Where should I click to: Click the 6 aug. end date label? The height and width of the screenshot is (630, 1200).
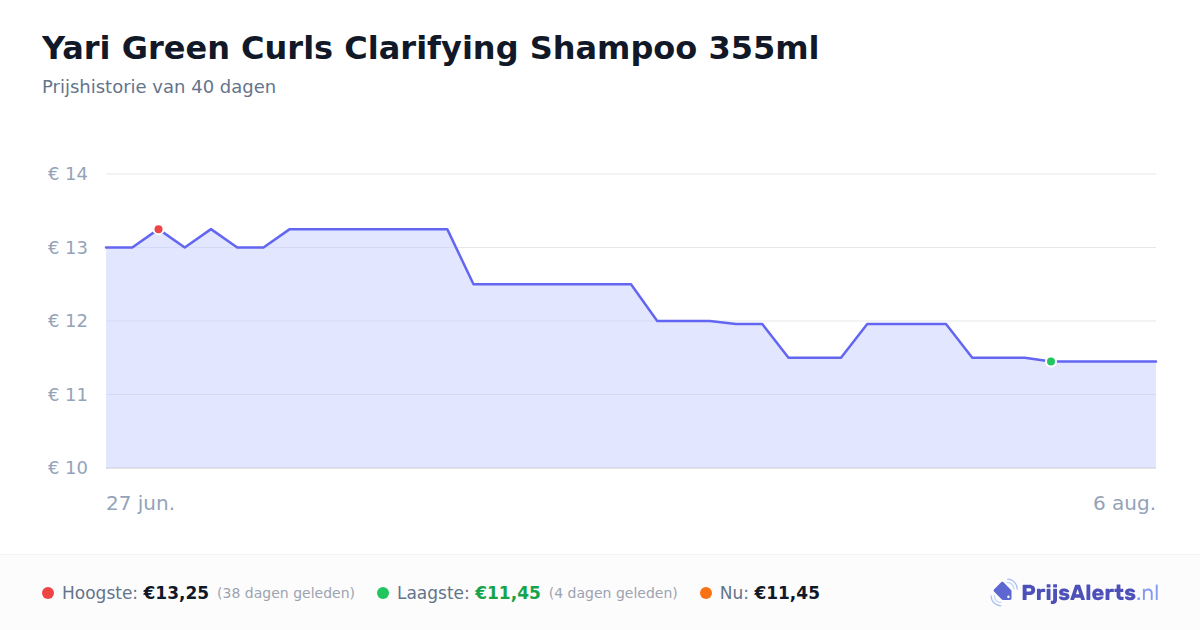click(x=1125, y=503)
